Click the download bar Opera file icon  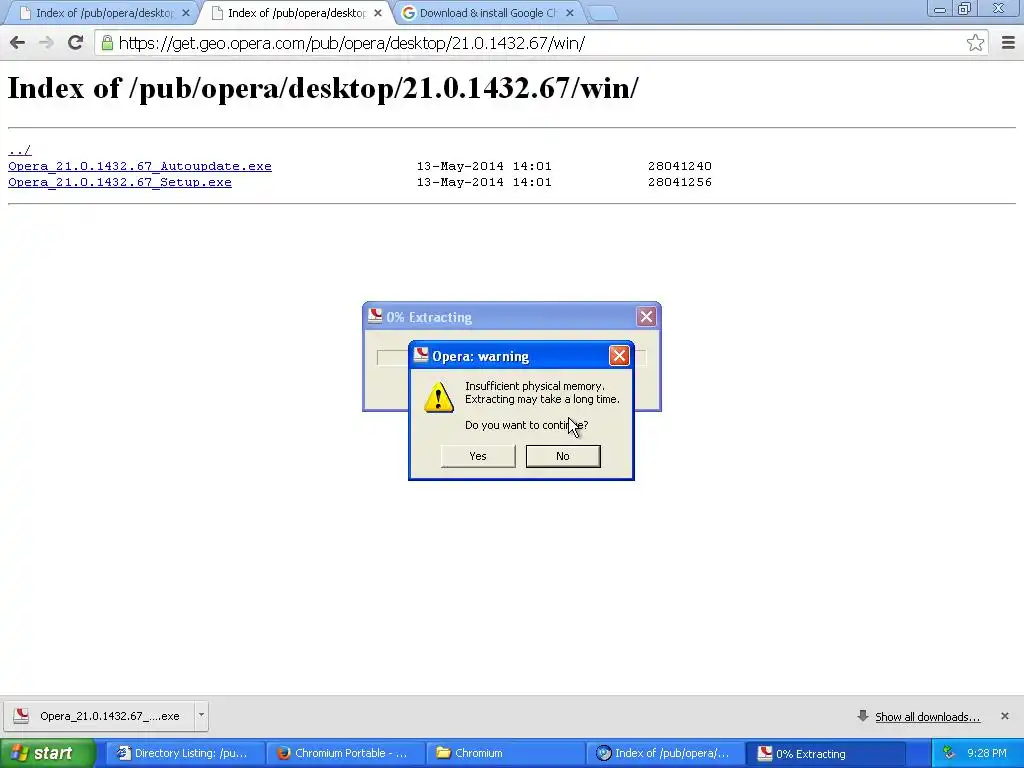[21, 716]
